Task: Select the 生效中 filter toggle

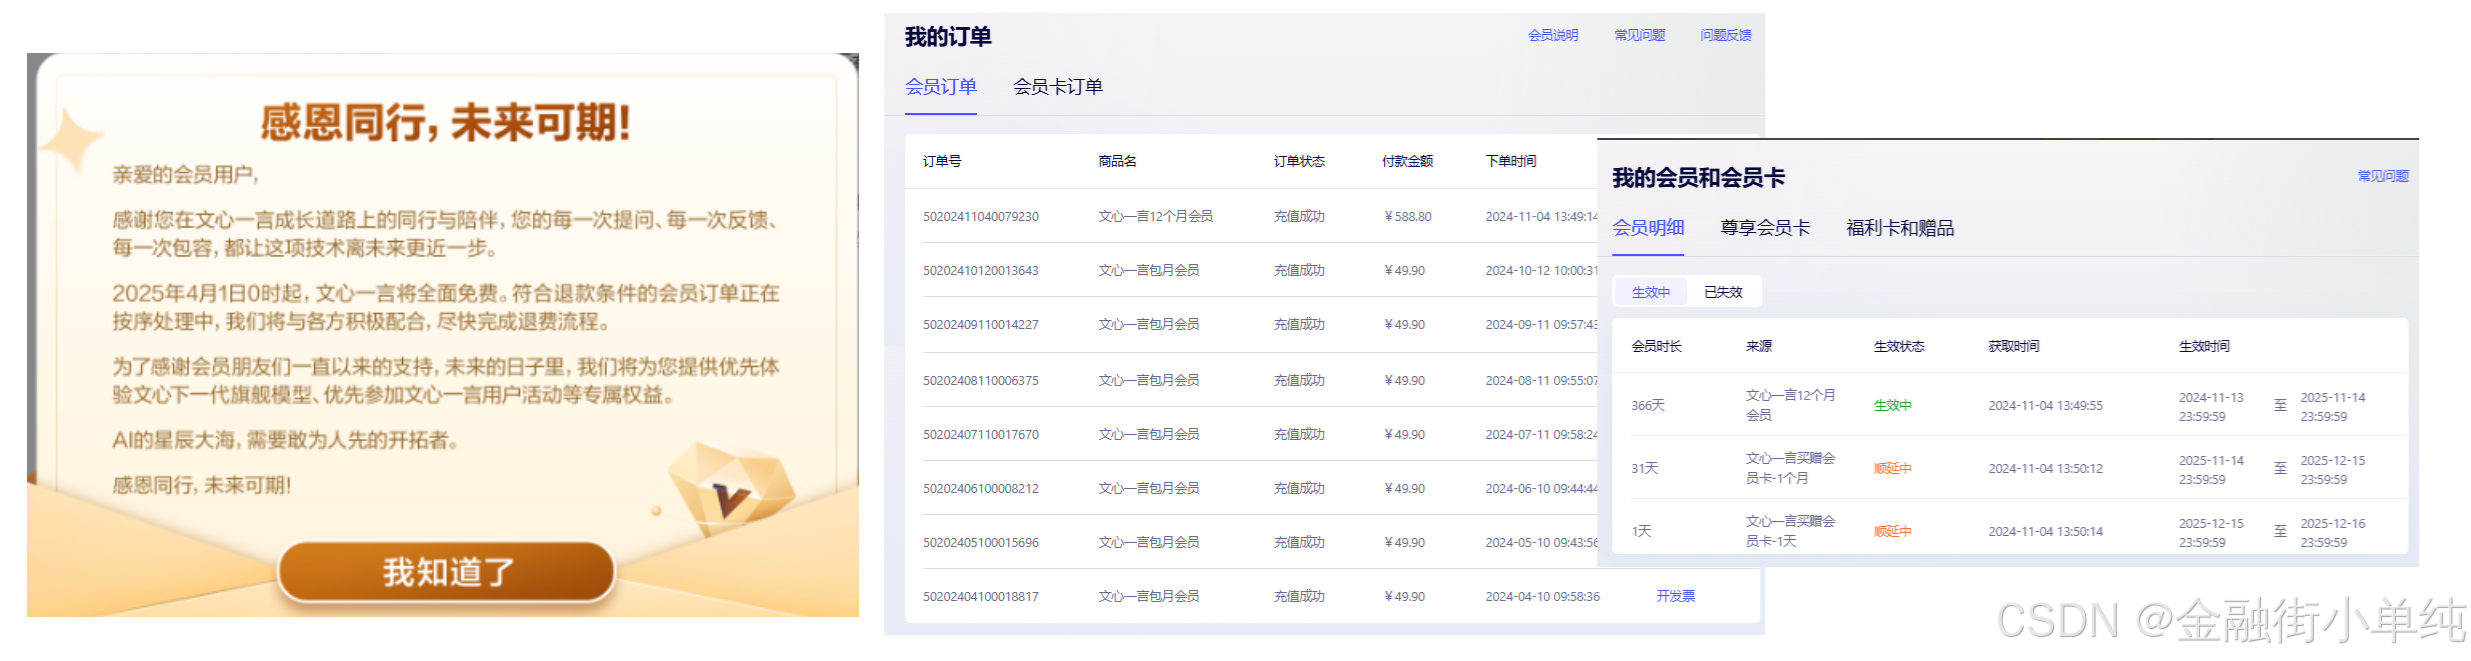Action: point(1651,292)
